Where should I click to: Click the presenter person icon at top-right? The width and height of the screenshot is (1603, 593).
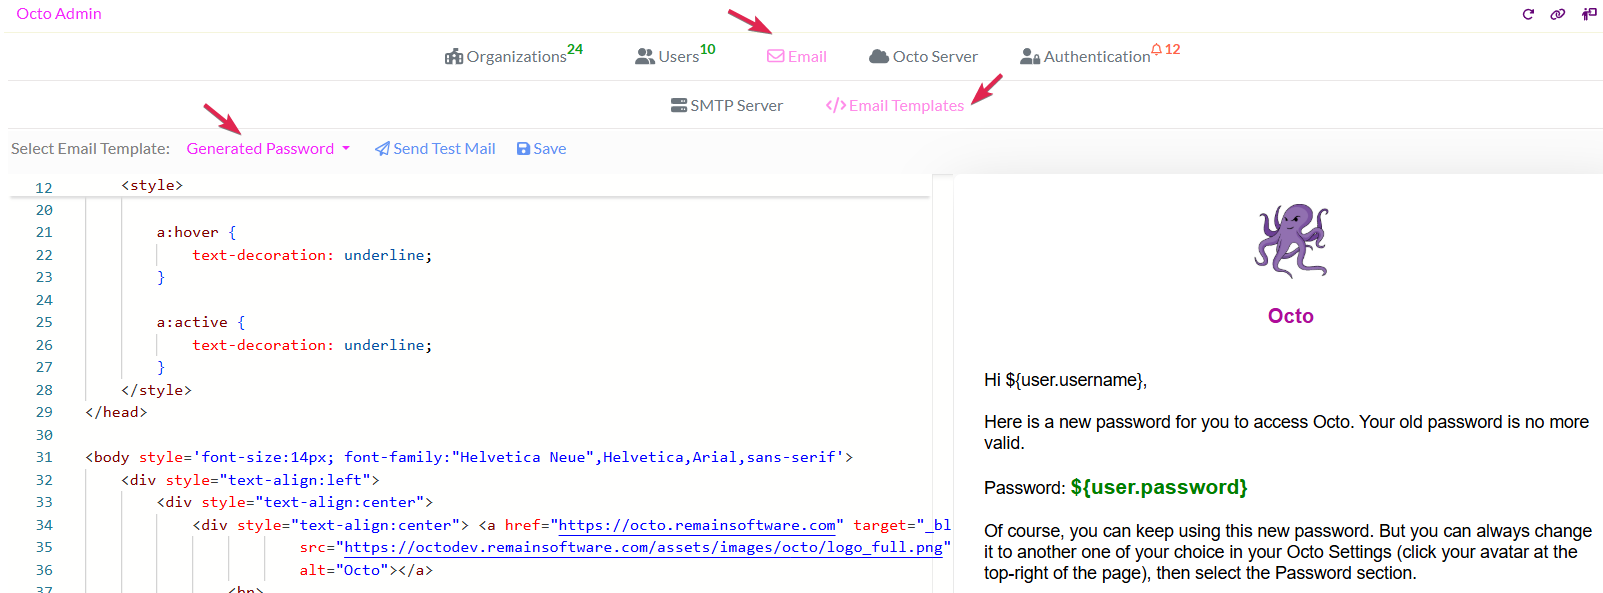(x=1588, y=14)
